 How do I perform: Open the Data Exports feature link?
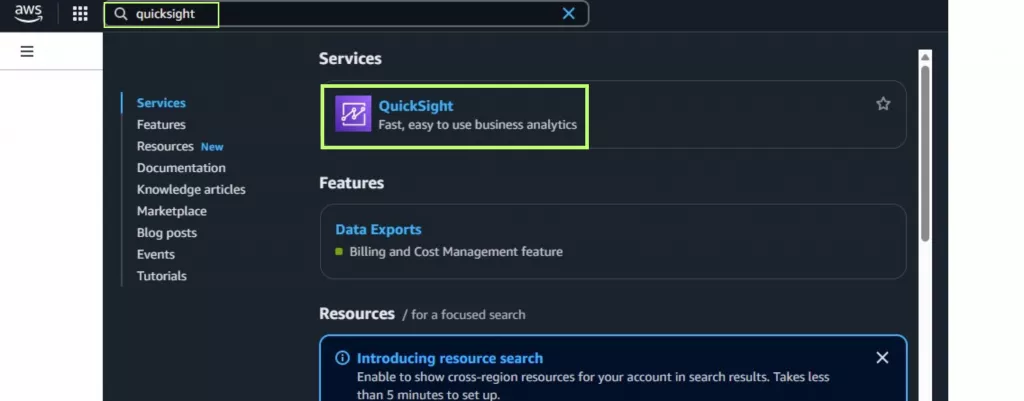[x=378, y=230]
